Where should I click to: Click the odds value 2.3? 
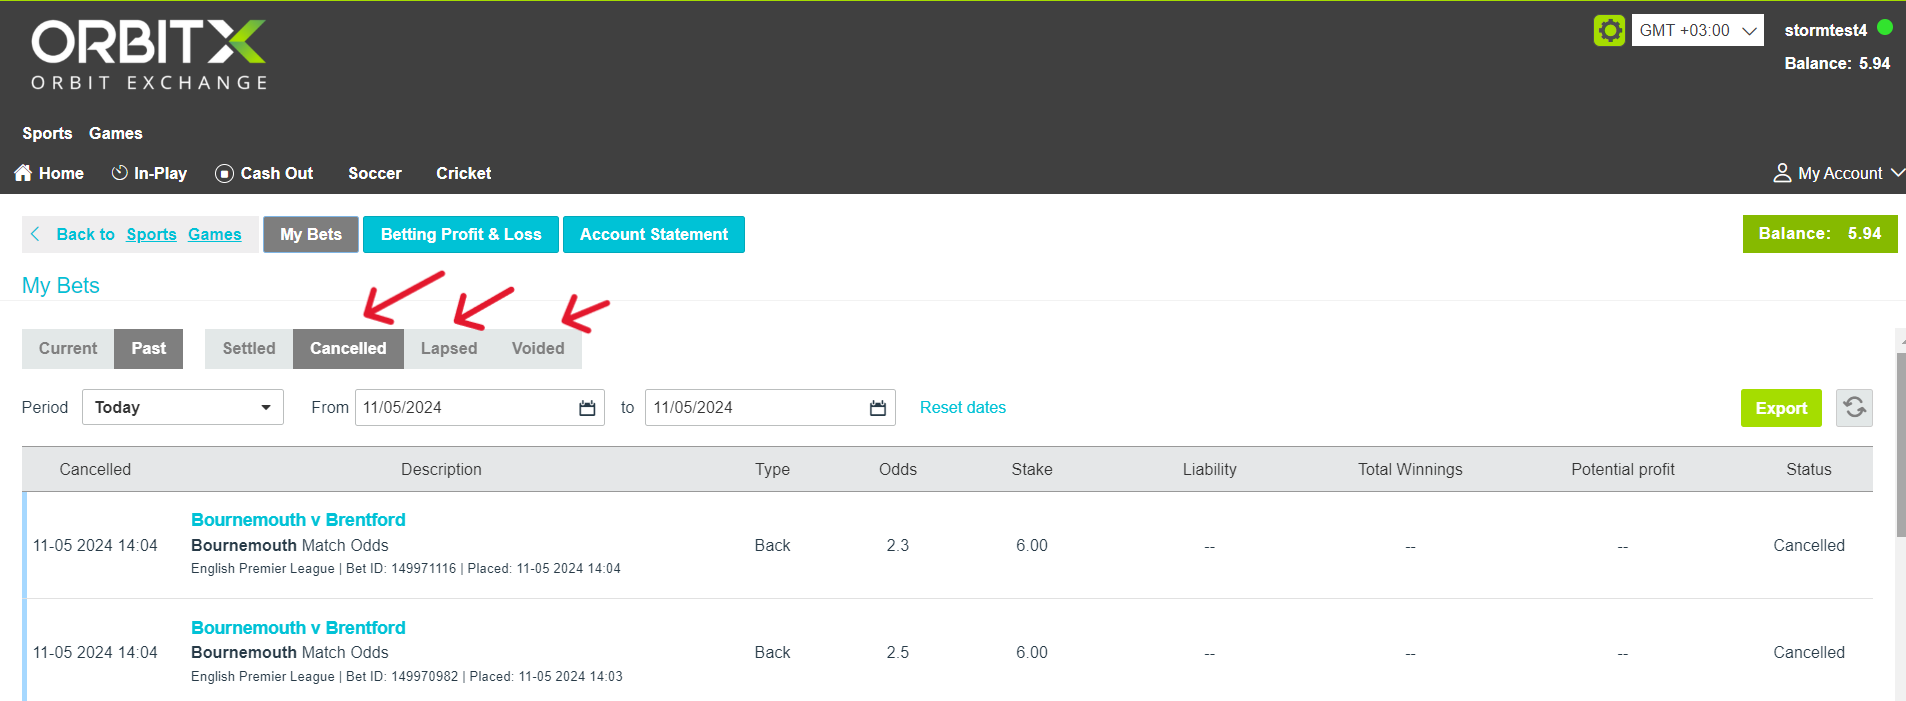(898, 545)
